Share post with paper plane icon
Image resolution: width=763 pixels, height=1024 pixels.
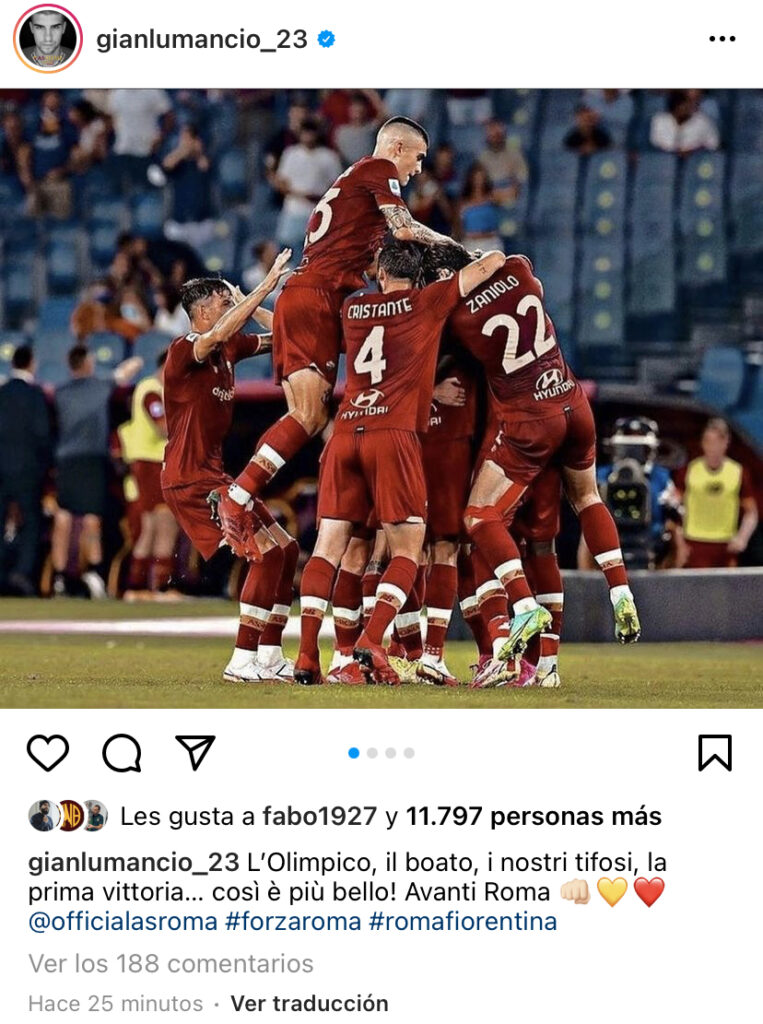195,752
